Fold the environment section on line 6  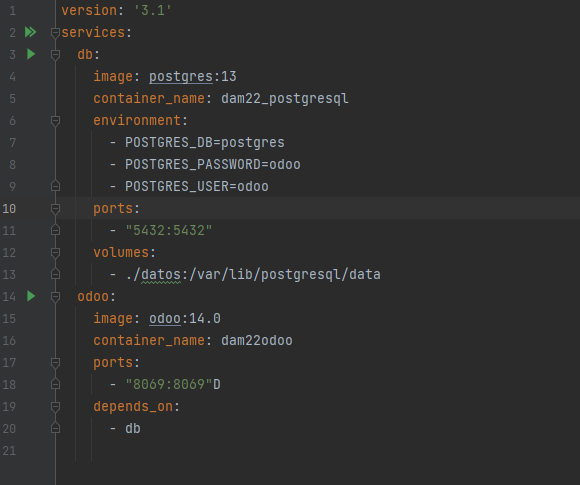click(x=55, y=121)
